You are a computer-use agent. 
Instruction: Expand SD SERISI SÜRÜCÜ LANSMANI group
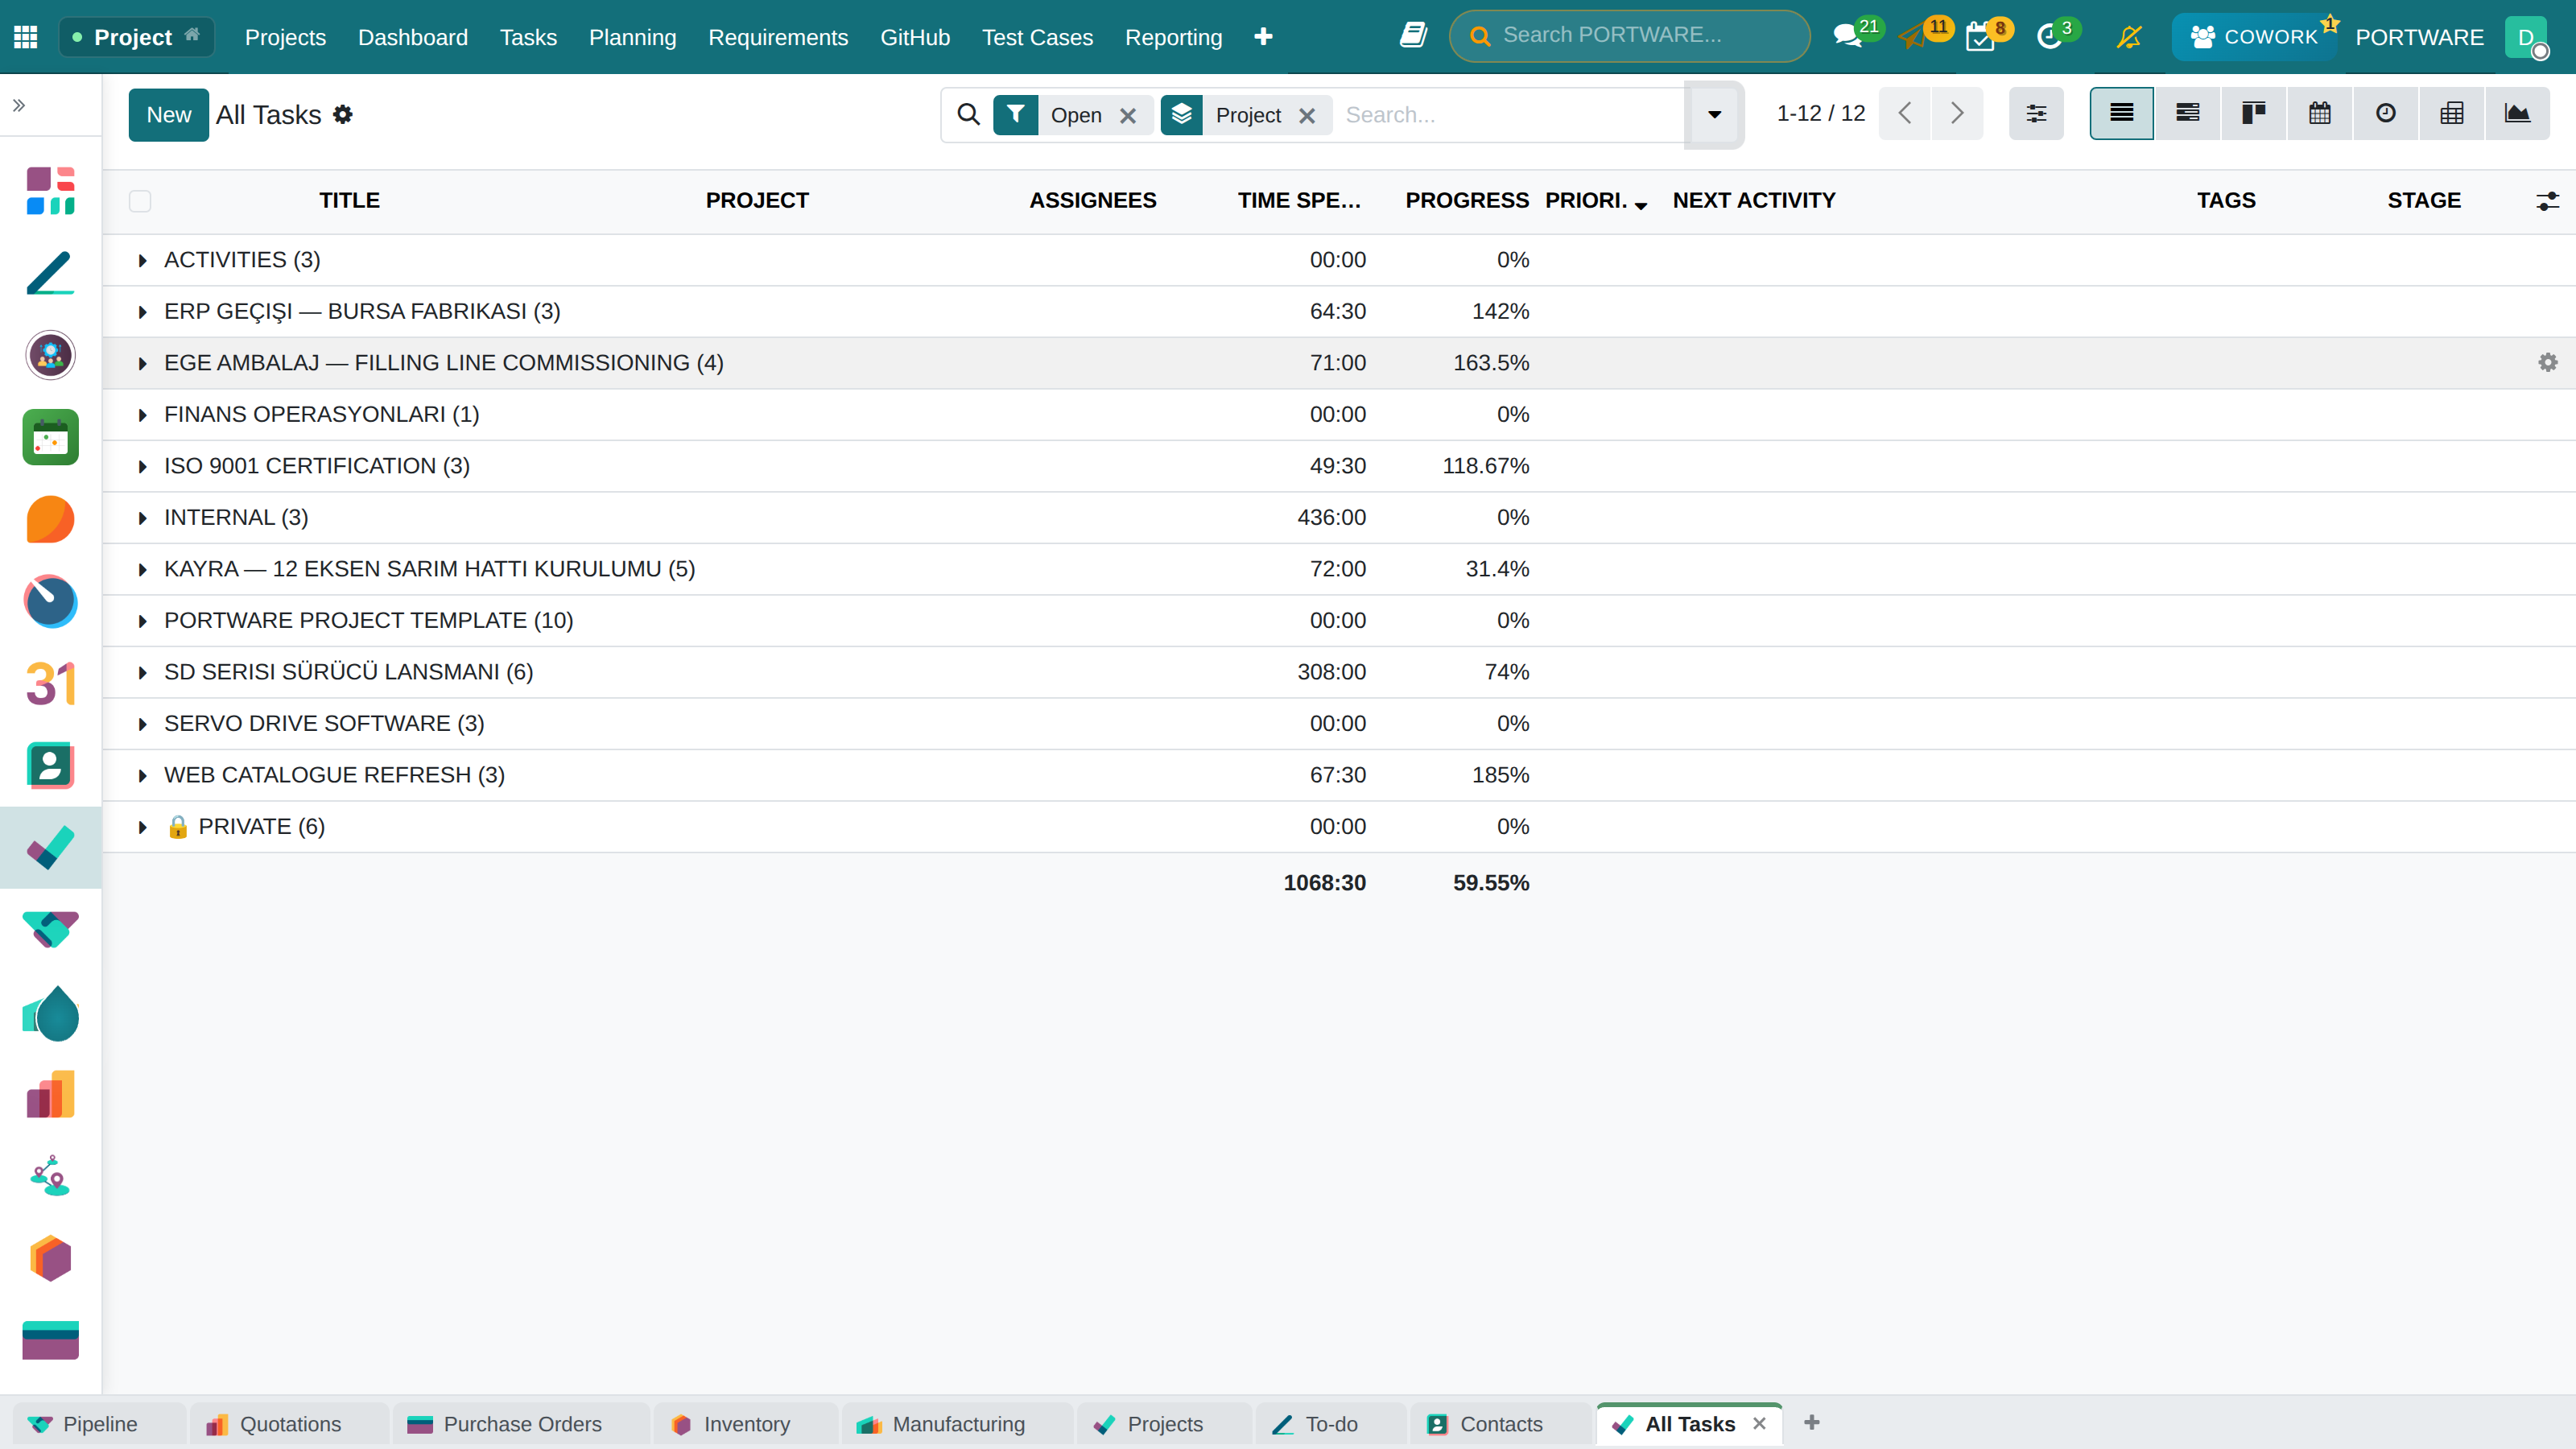(x=142, y=672)
